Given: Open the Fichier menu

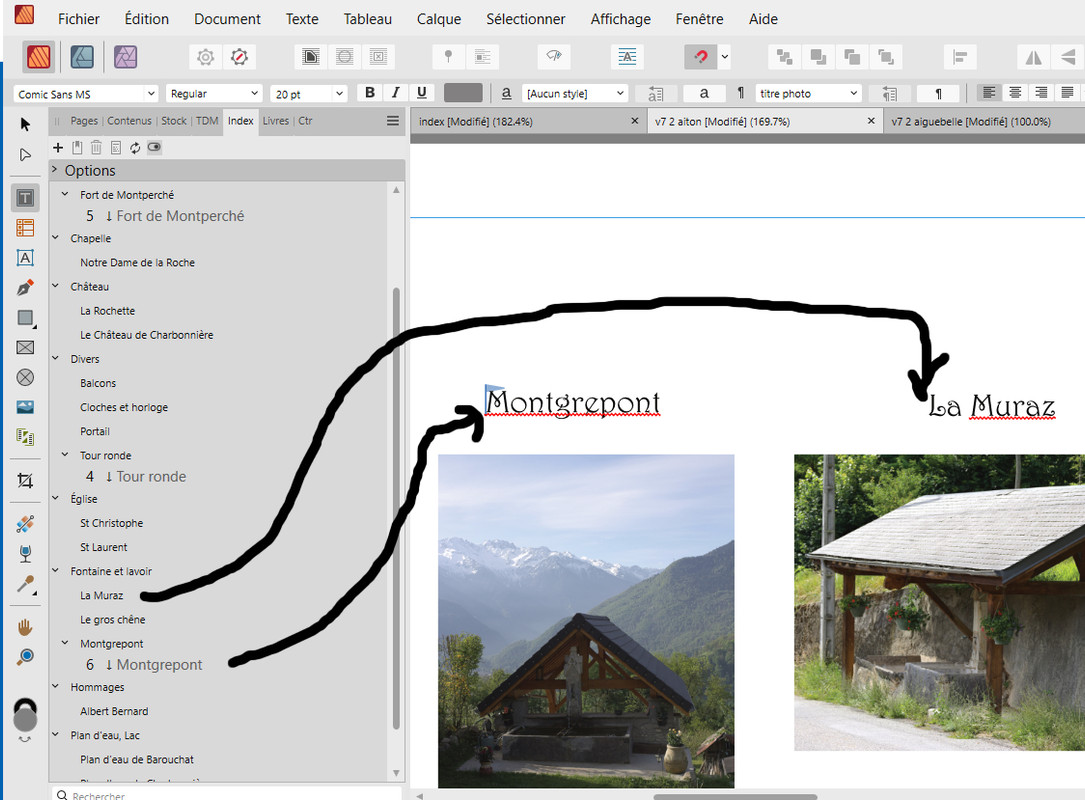Looking at the screenshot, I should [79, 19].
